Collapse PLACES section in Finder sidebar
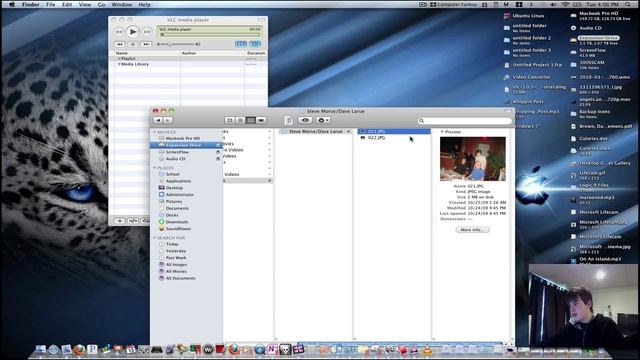Screen dimensions: 640x360 (155, 168)
